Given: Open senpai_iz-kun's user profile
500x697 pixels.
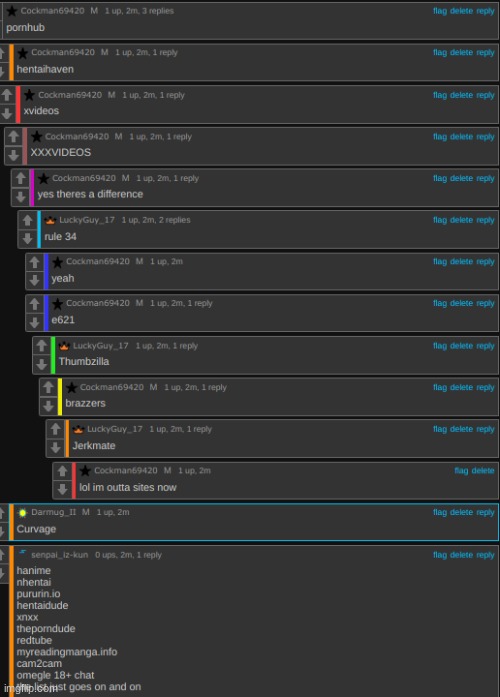Looking at the screenshot, I should pyautogui.click(x=60, y=555).
